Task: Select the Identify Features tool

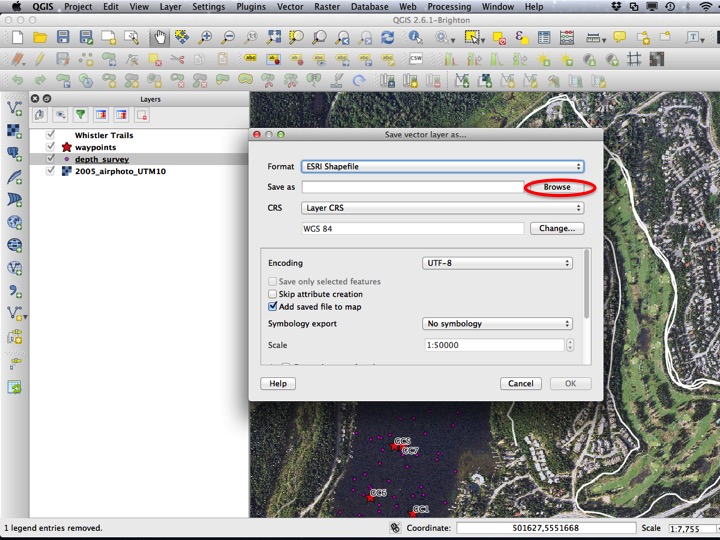Action: point(416,37)
